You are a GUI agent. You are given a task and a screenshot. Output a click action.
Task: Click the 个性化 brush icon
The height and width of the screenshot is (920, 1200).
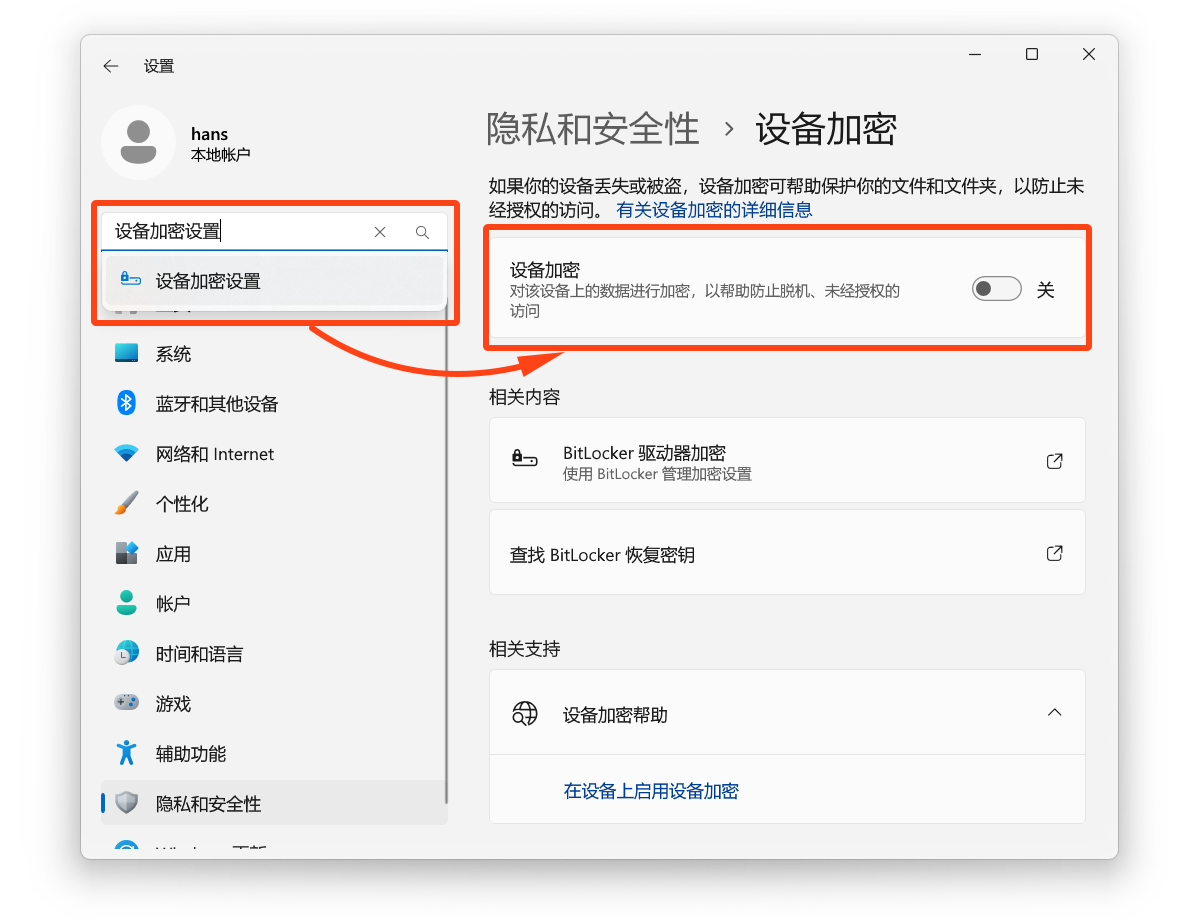click(127, 503)
